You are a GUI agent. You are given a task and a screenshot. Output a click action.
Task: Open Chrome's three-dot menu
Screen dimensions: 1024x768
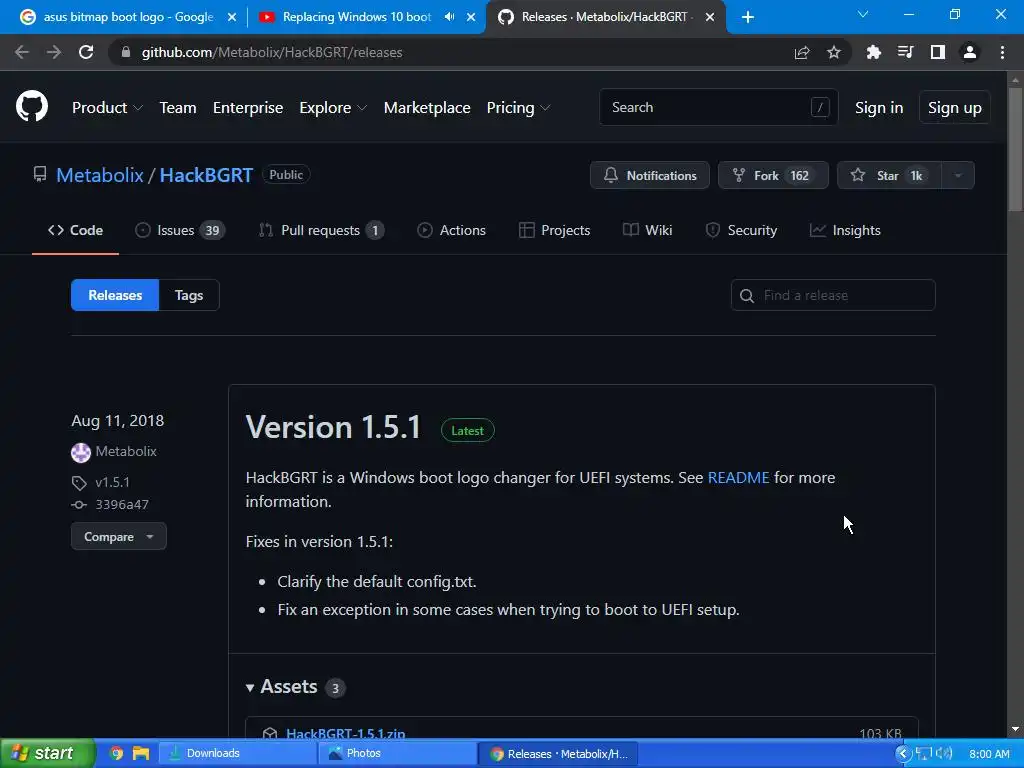[1002, 52]
